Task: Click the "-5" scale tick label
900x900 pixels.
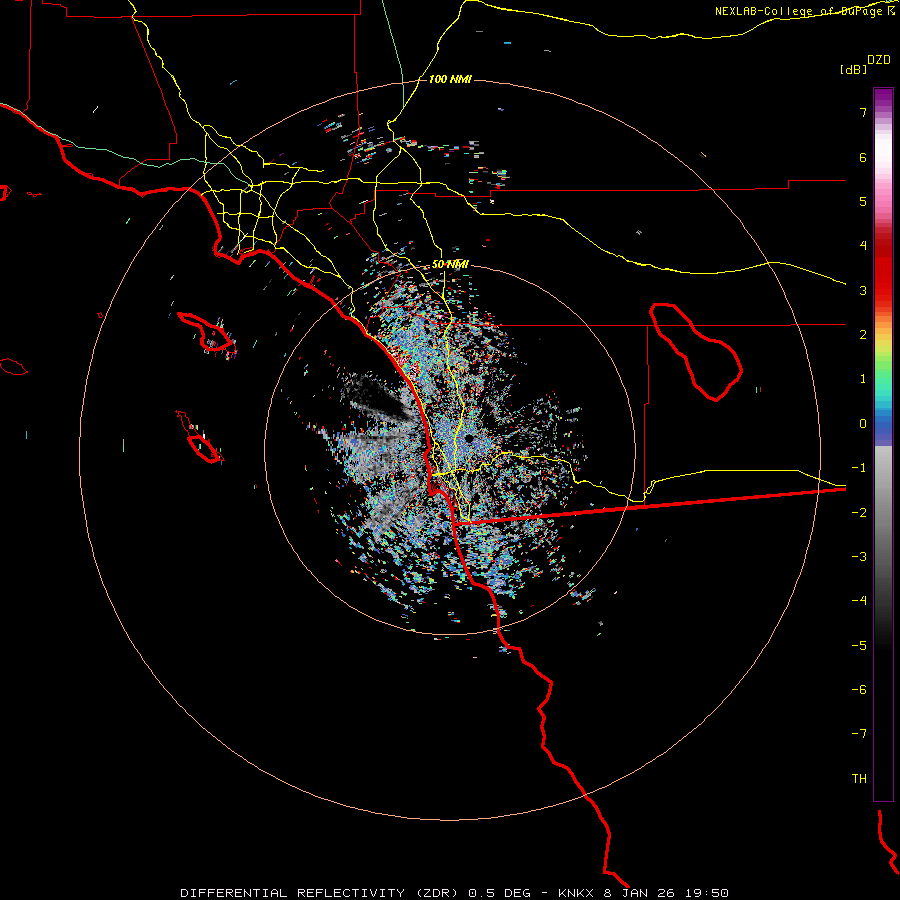Action: (x=859, y=646)
